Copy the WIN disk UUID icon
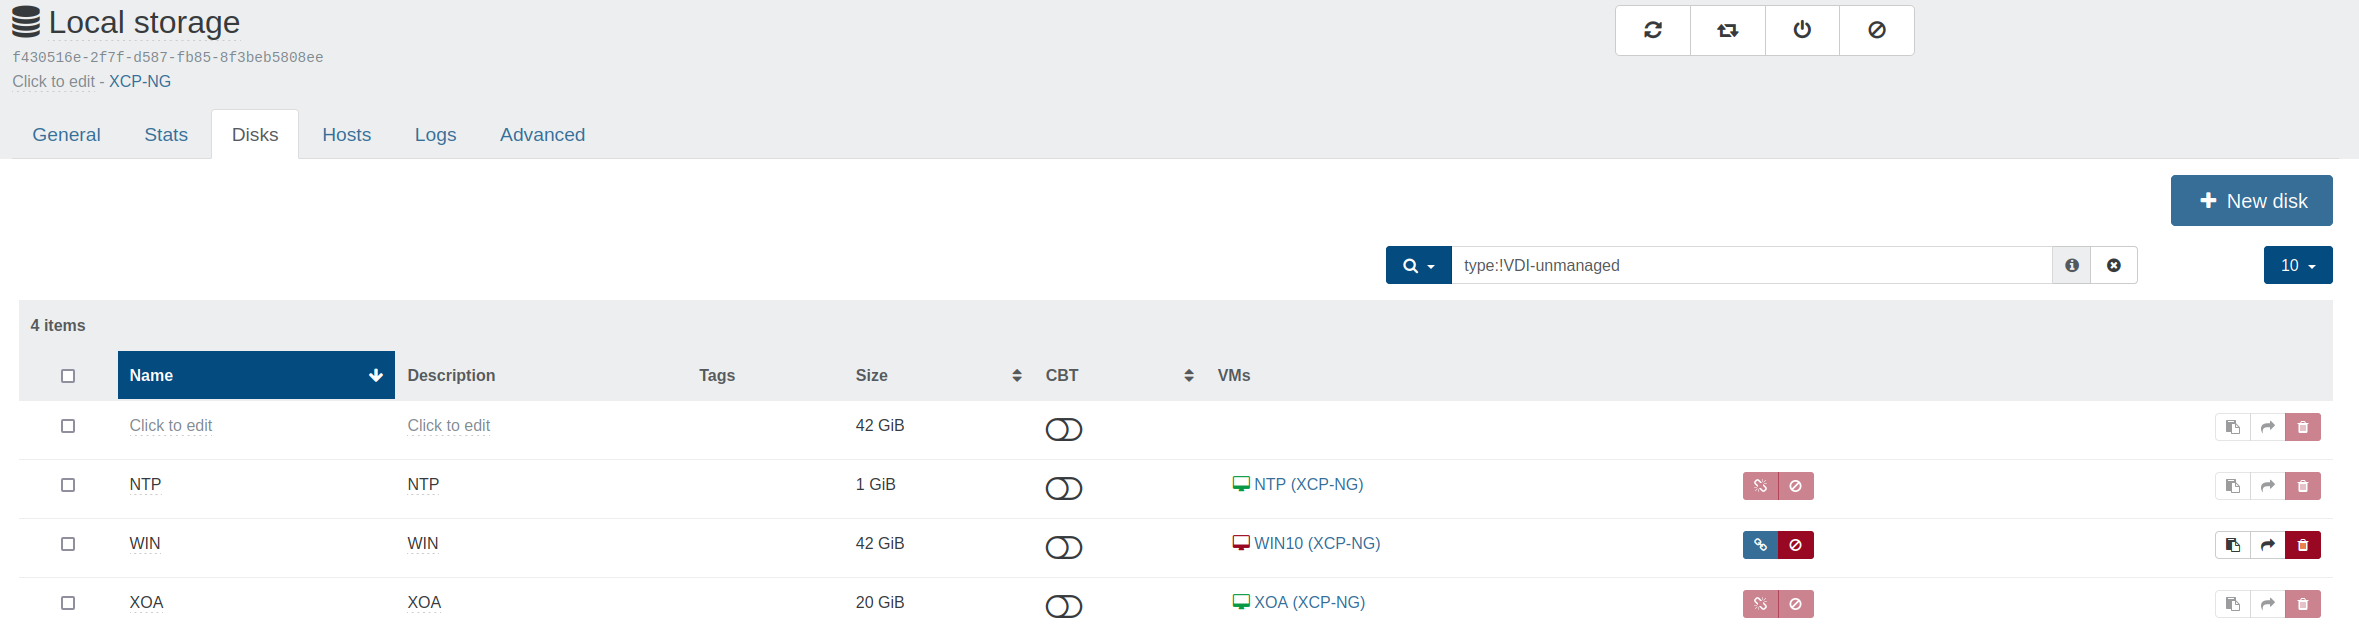The image size is (2359, 640). (x=2232, y=545)
